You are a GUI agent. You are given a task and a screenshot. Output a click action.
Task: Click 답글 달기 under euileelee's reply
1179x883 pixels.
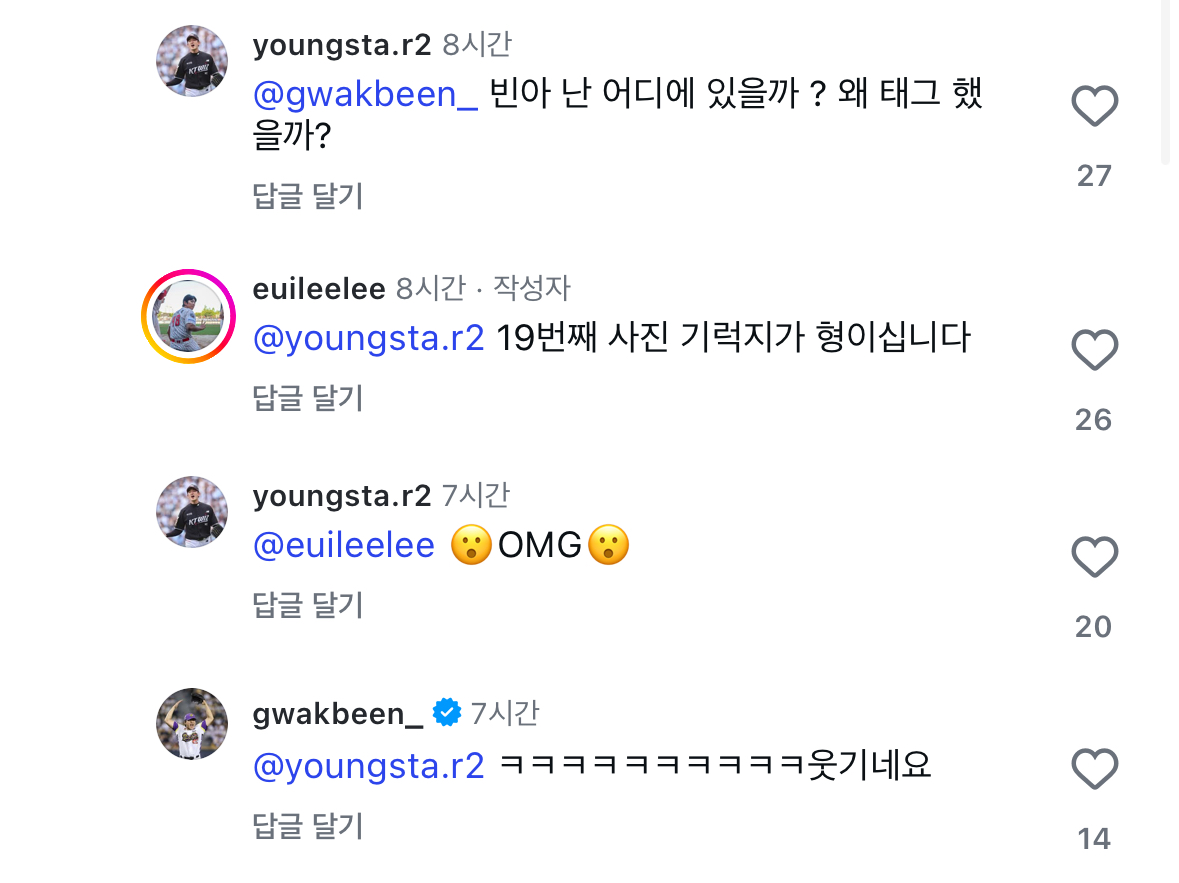[308, 398]
